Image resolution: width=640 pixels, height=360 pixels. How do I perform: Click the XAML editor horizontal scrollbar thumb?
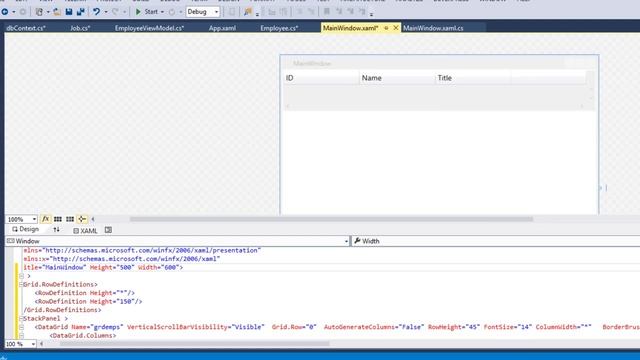click(x=195, y=344)
